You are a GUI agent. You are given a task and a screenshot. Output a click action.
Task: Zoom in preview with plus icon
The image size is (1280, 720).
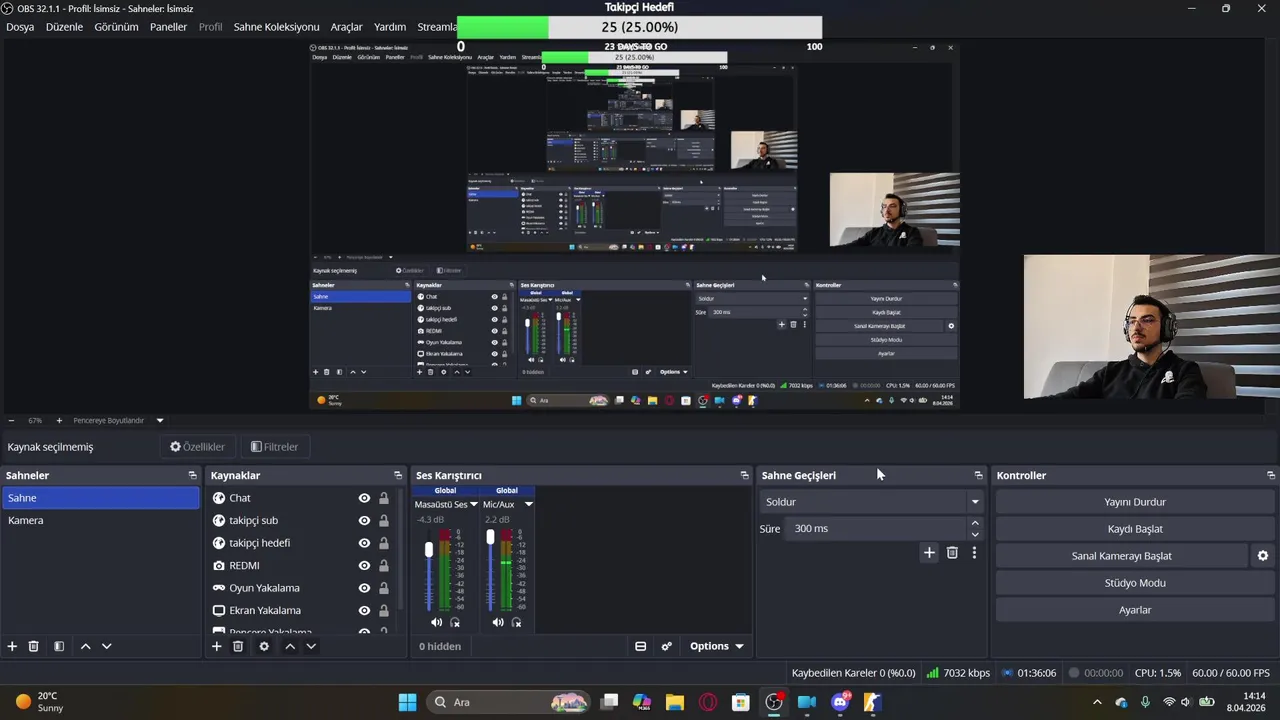[59, 421]
